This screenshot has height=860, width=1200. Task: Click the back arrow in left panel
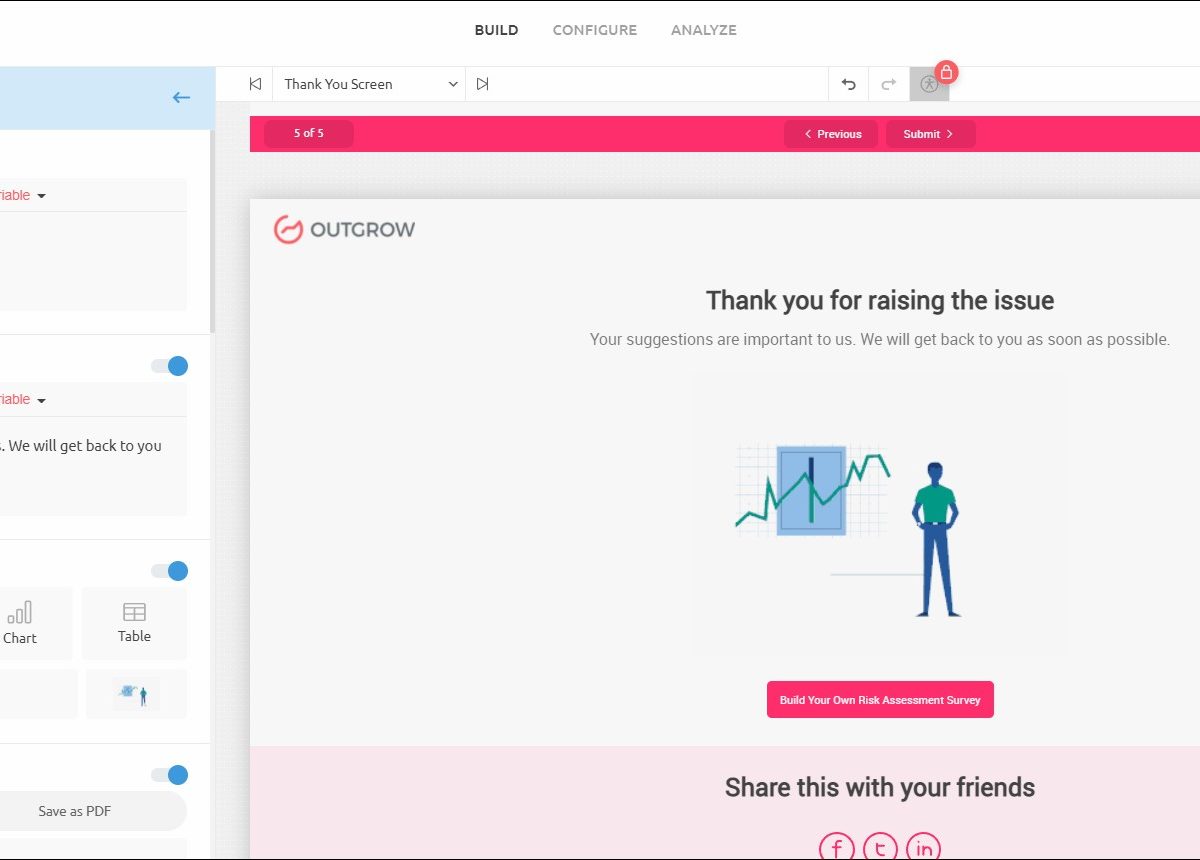(181, 97)
